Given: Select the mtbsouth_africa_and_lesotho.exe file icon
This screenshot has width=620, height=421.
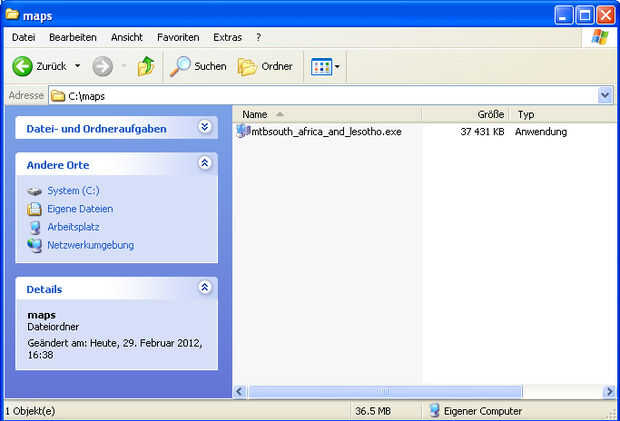Looking at the screenshot, I should point(243,131).
